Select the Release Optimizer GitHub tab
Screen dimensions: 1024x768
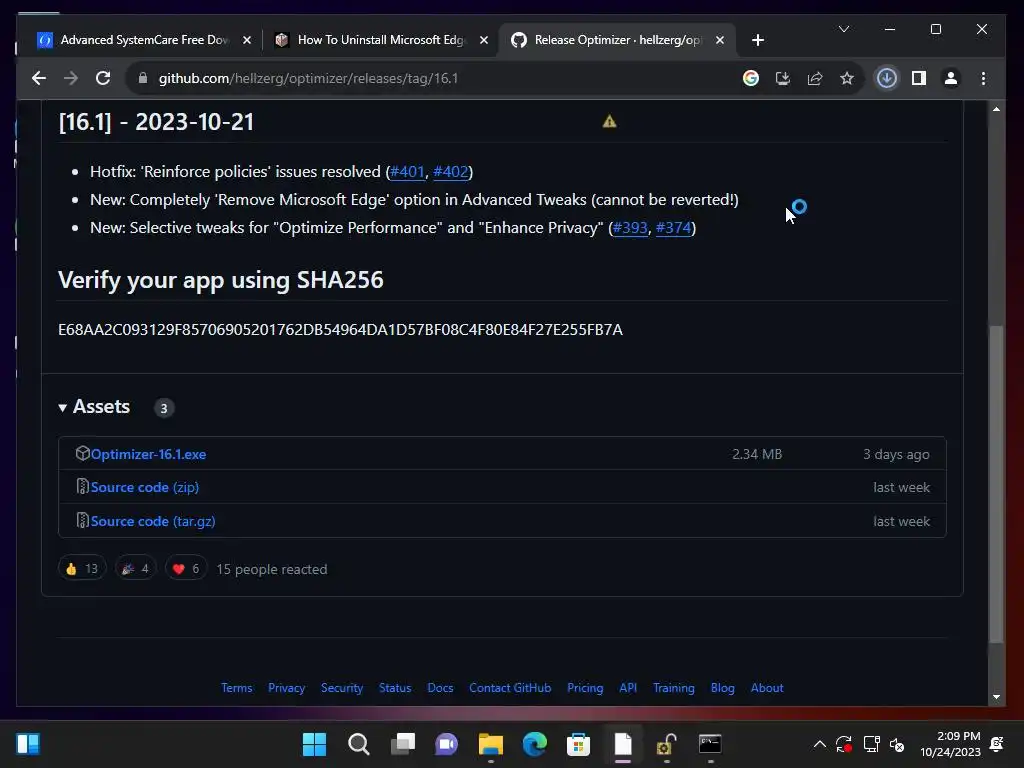coord(617,40)
